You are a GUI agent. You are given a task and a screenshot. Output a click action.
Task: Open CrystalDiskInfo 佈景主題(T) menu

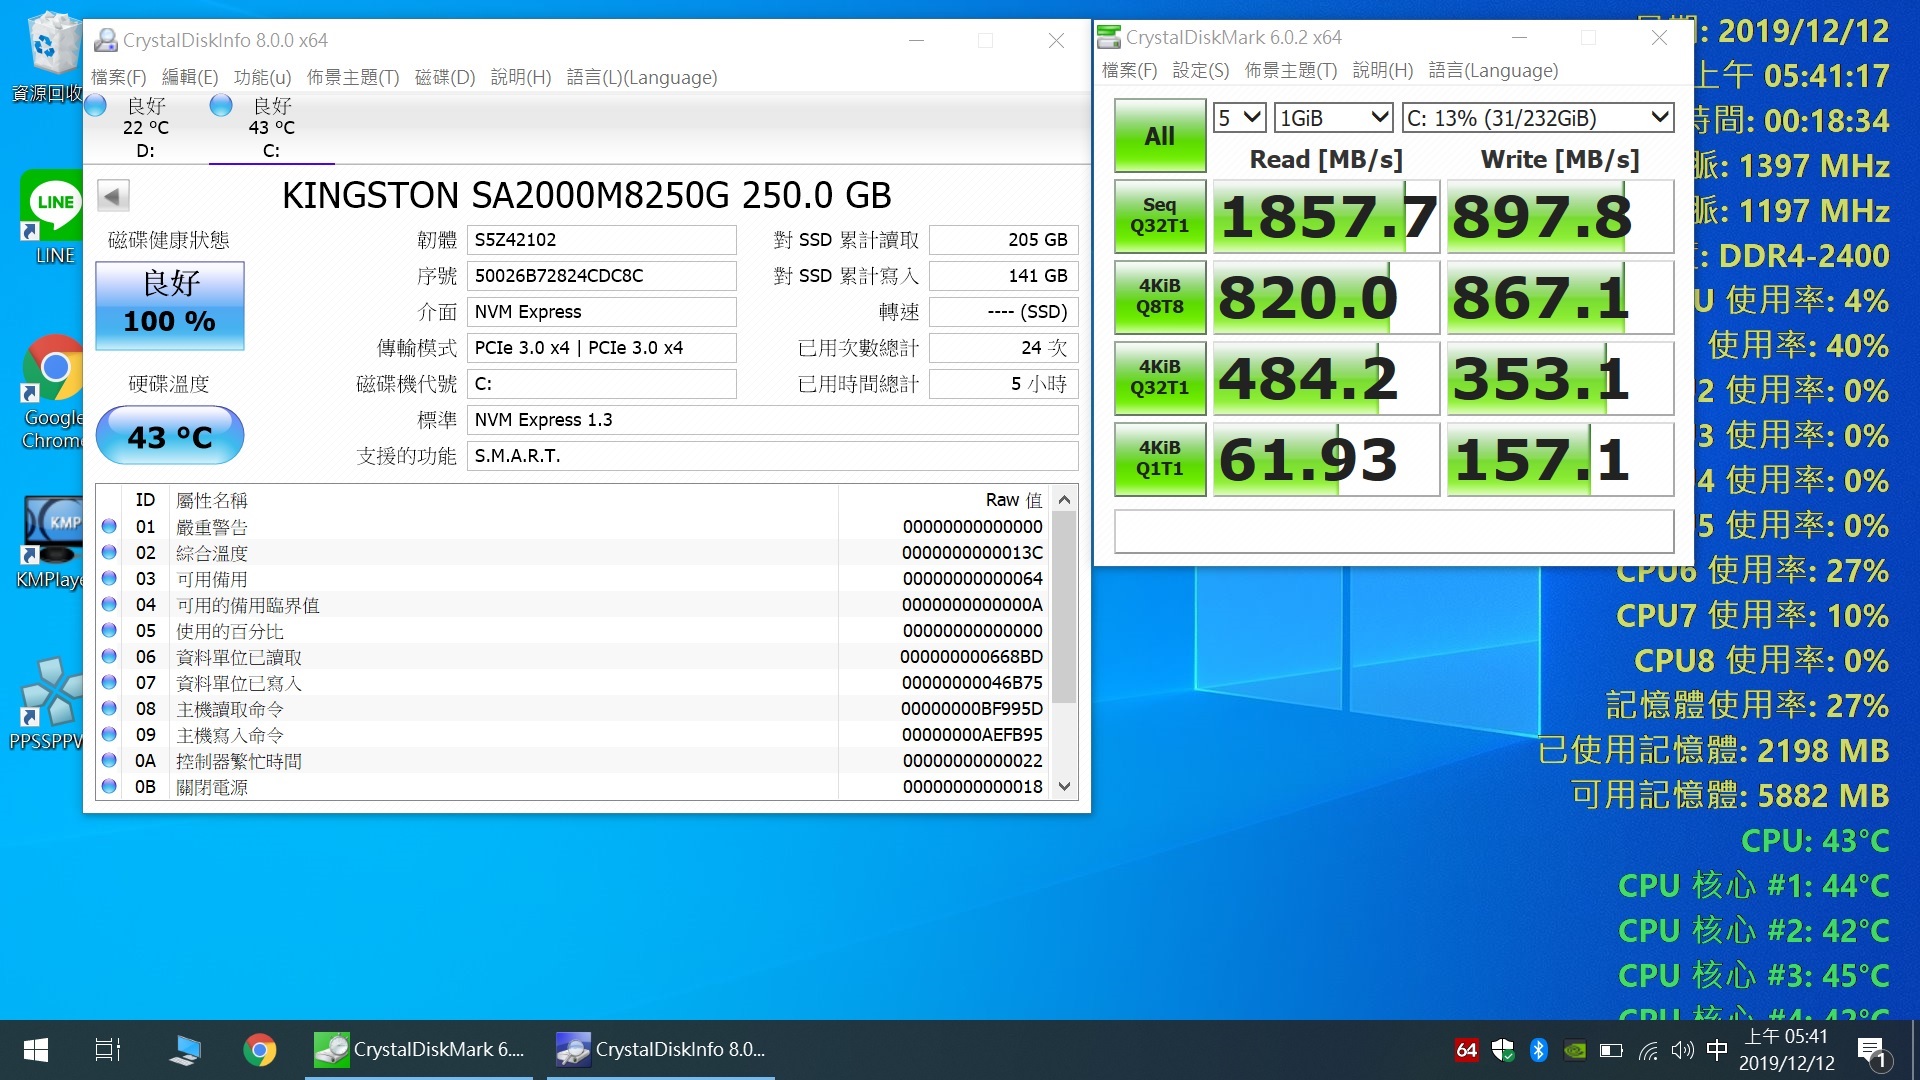pyautogui.click(x=353, y=77)
